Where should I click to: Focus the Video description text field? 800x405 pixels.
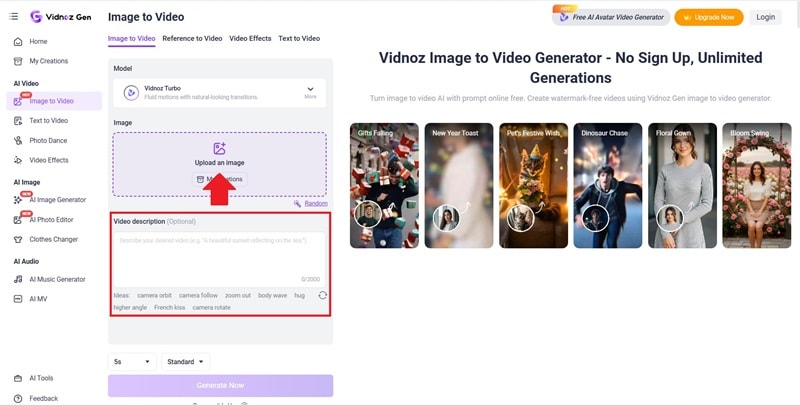tap(219, 259)
